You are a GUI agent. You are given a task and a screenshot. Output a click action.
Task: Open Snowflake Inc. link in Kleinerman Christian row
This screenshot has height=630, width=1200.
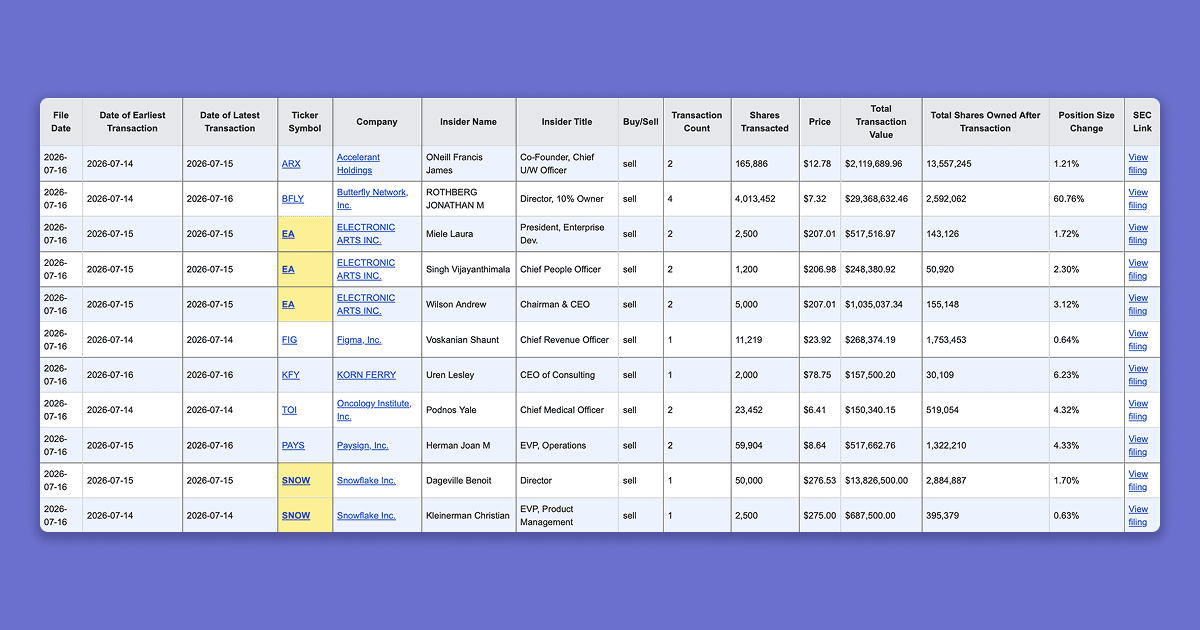pyautogui.click(x=366, y=515)
